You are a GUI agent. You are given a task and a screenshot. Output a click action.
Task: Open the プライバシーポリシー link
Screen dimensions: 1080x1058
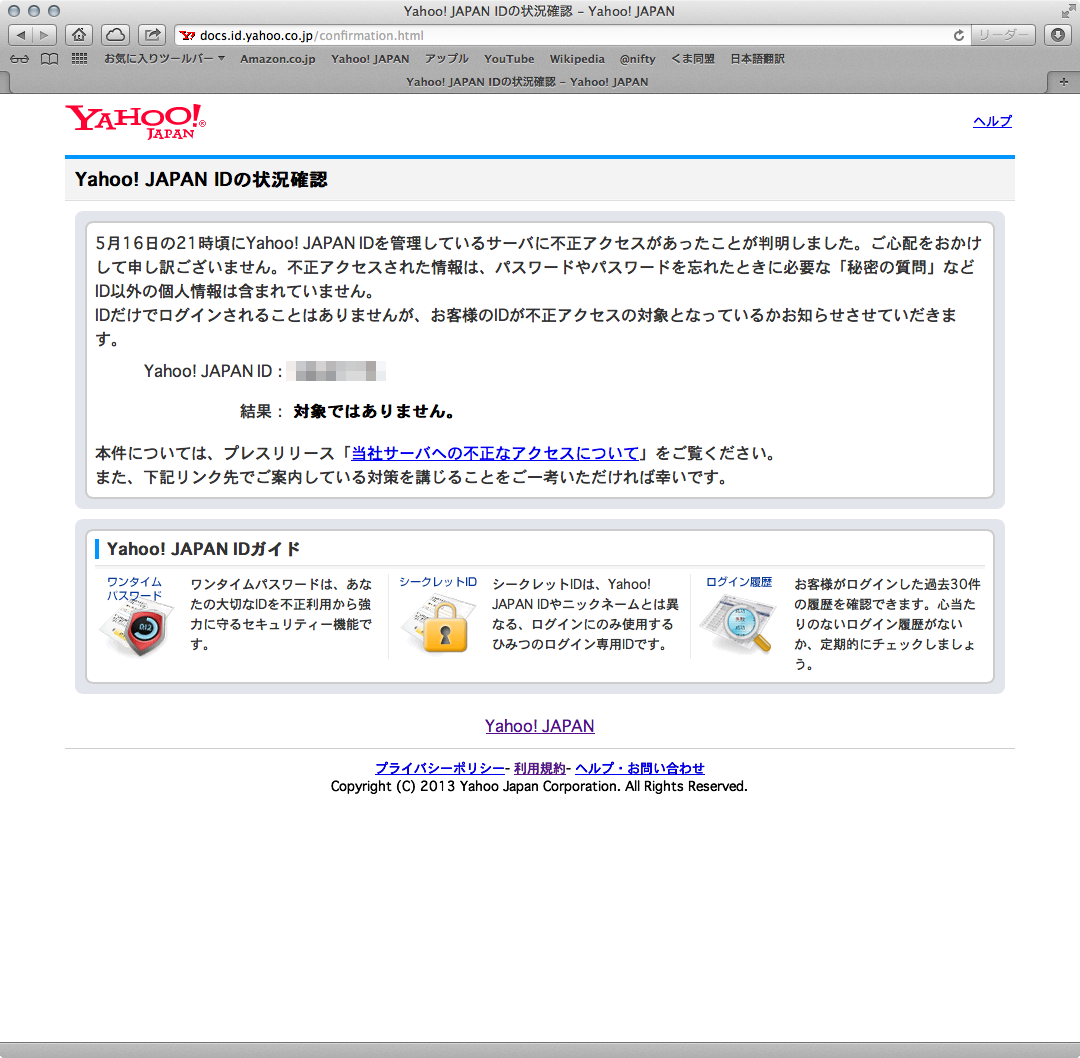440,768
